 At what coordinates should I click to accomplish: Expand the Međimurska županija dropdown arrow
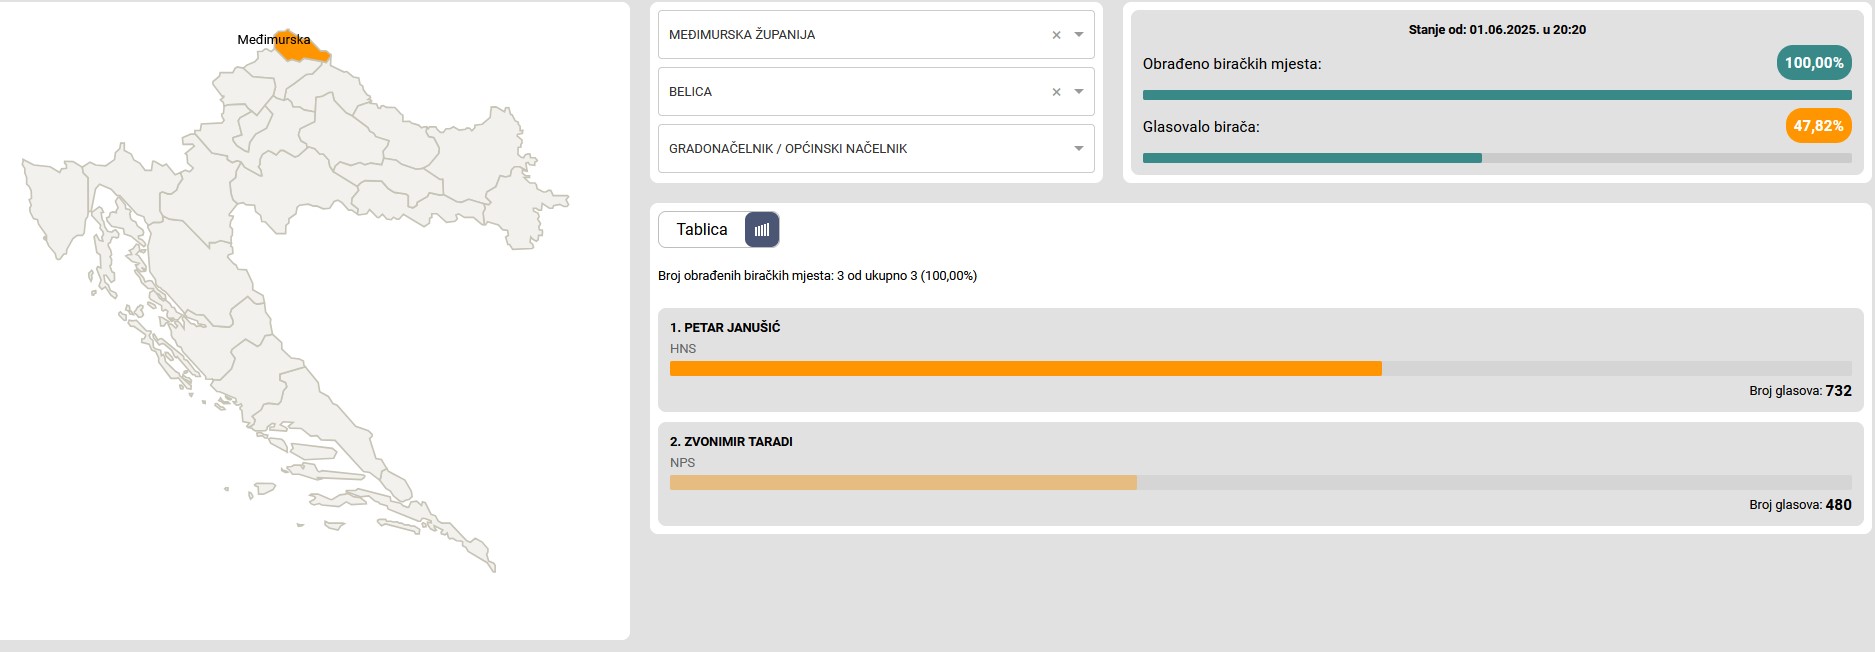click(1079, 35)
